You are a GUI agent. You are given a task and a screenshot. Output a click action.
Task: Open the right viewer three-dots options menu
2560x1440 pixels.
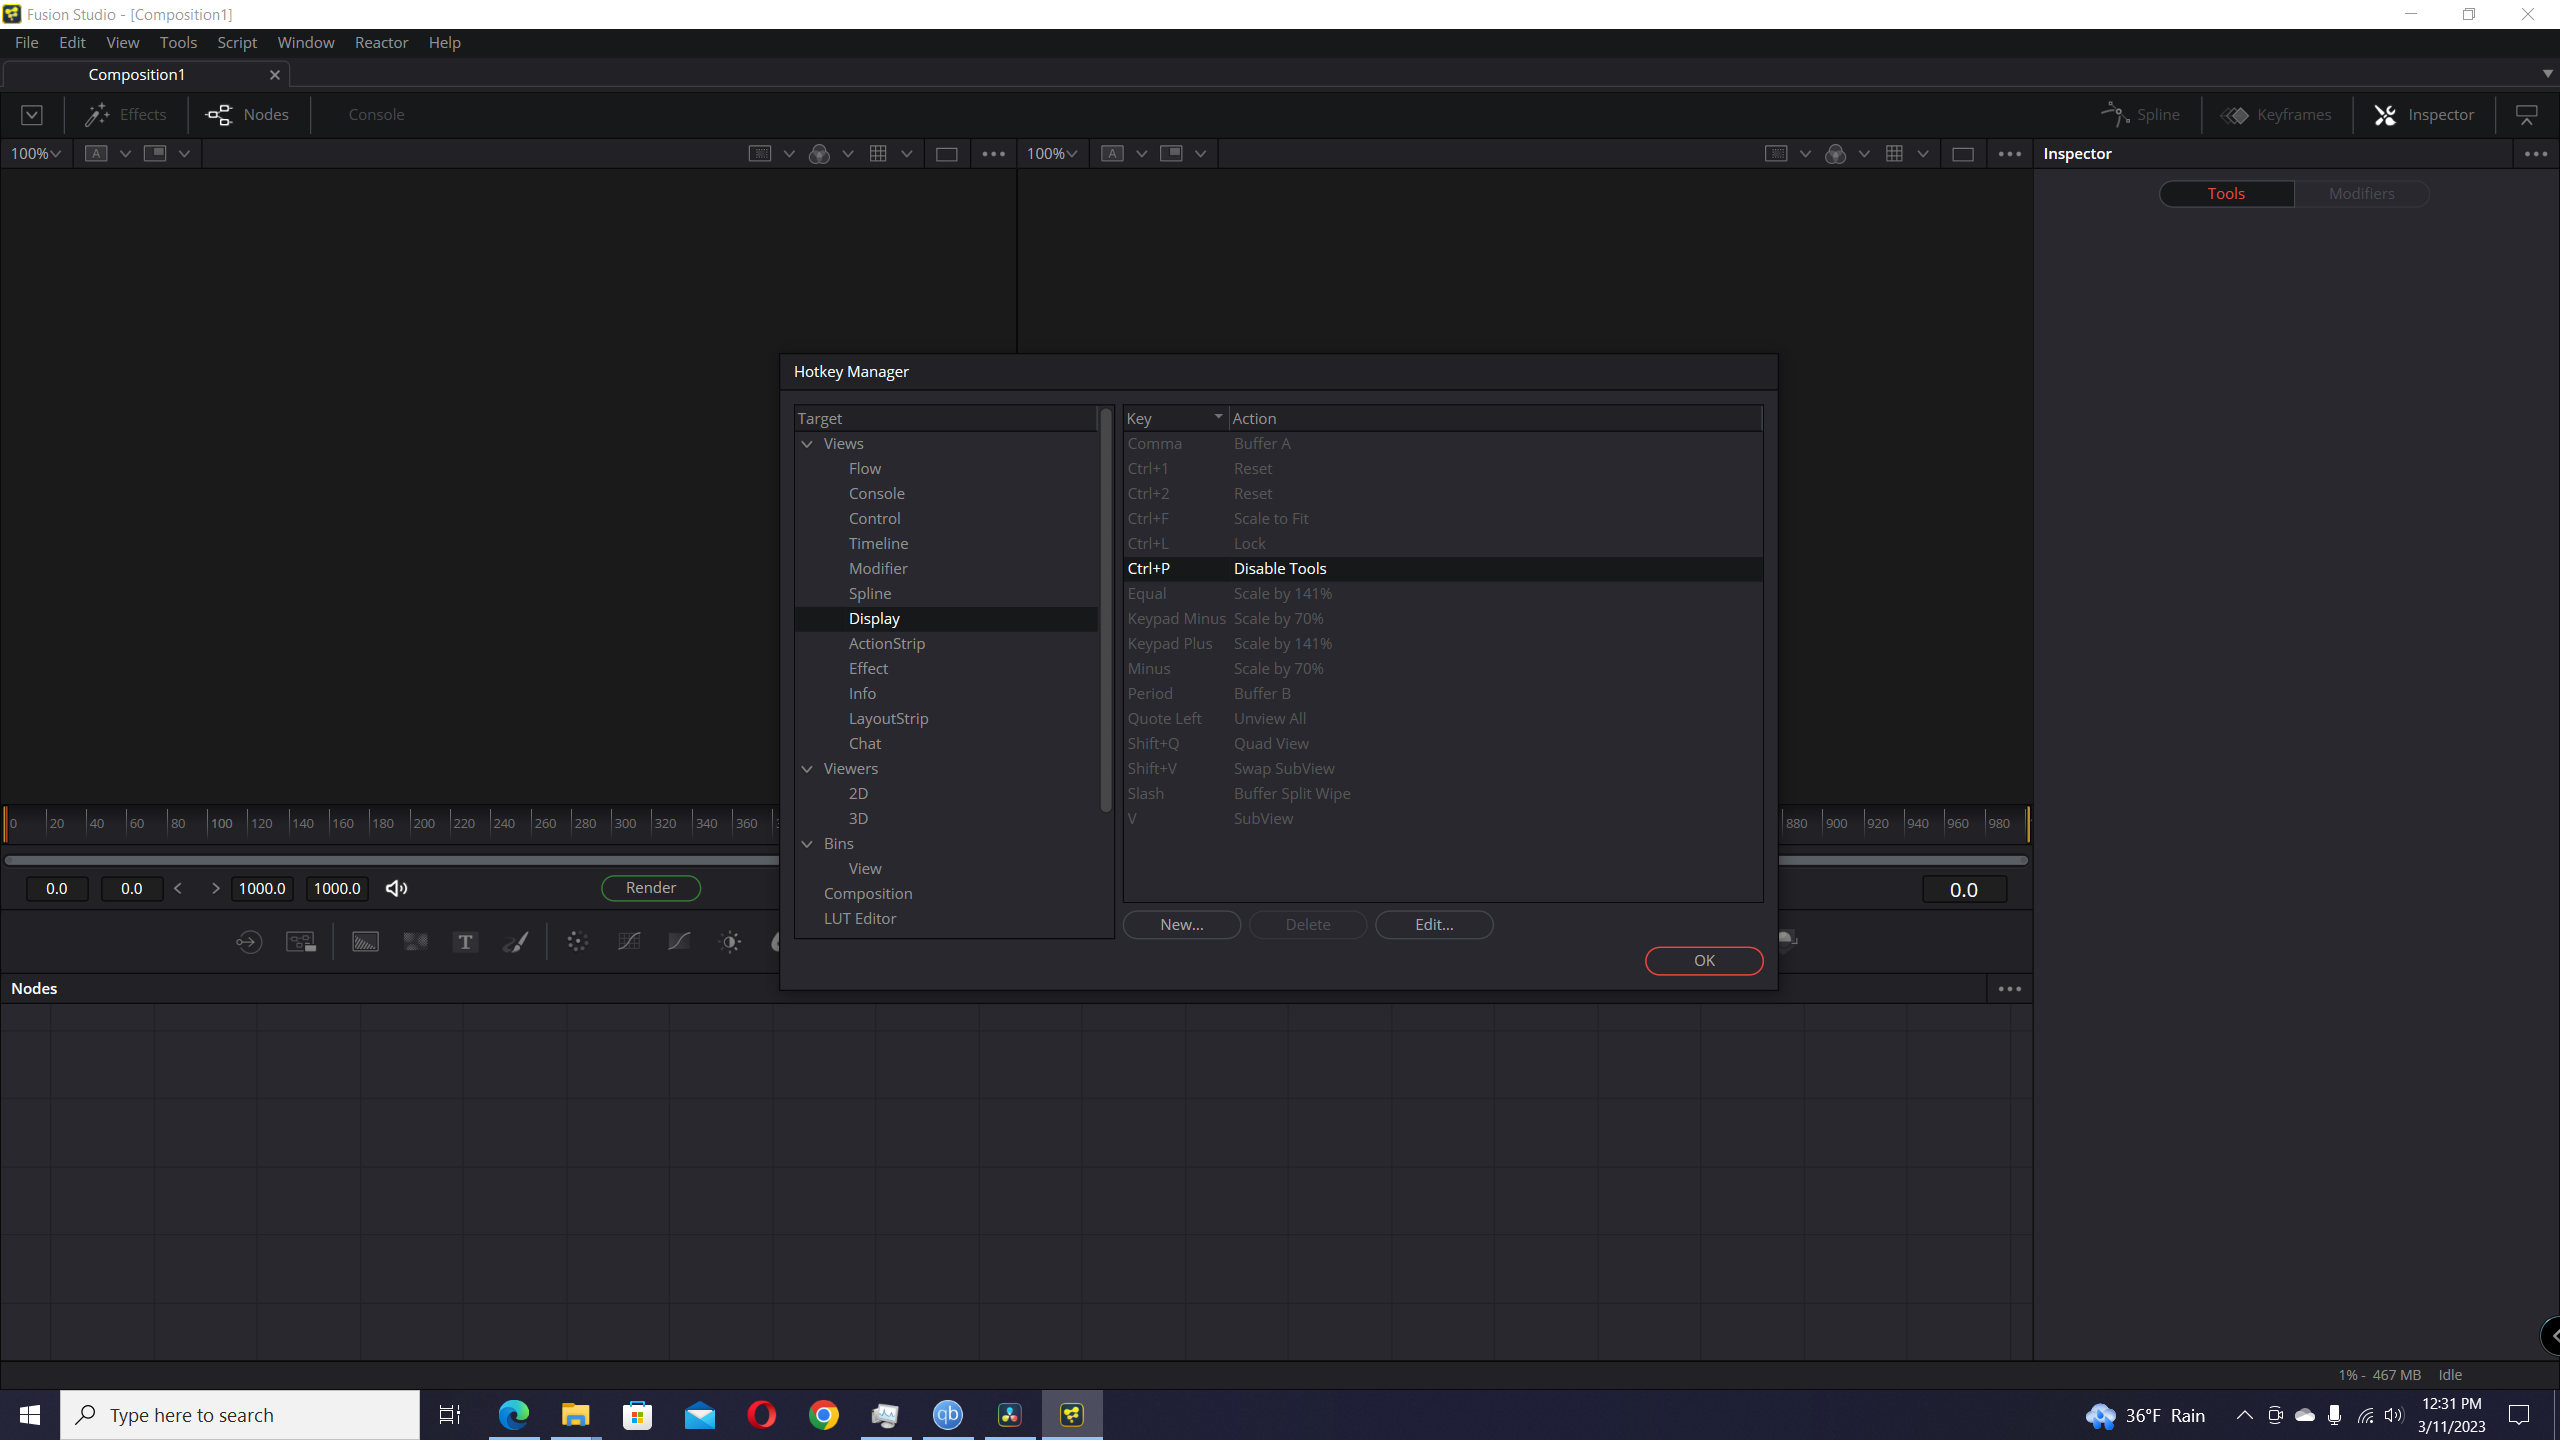(x=2009, y=153)
